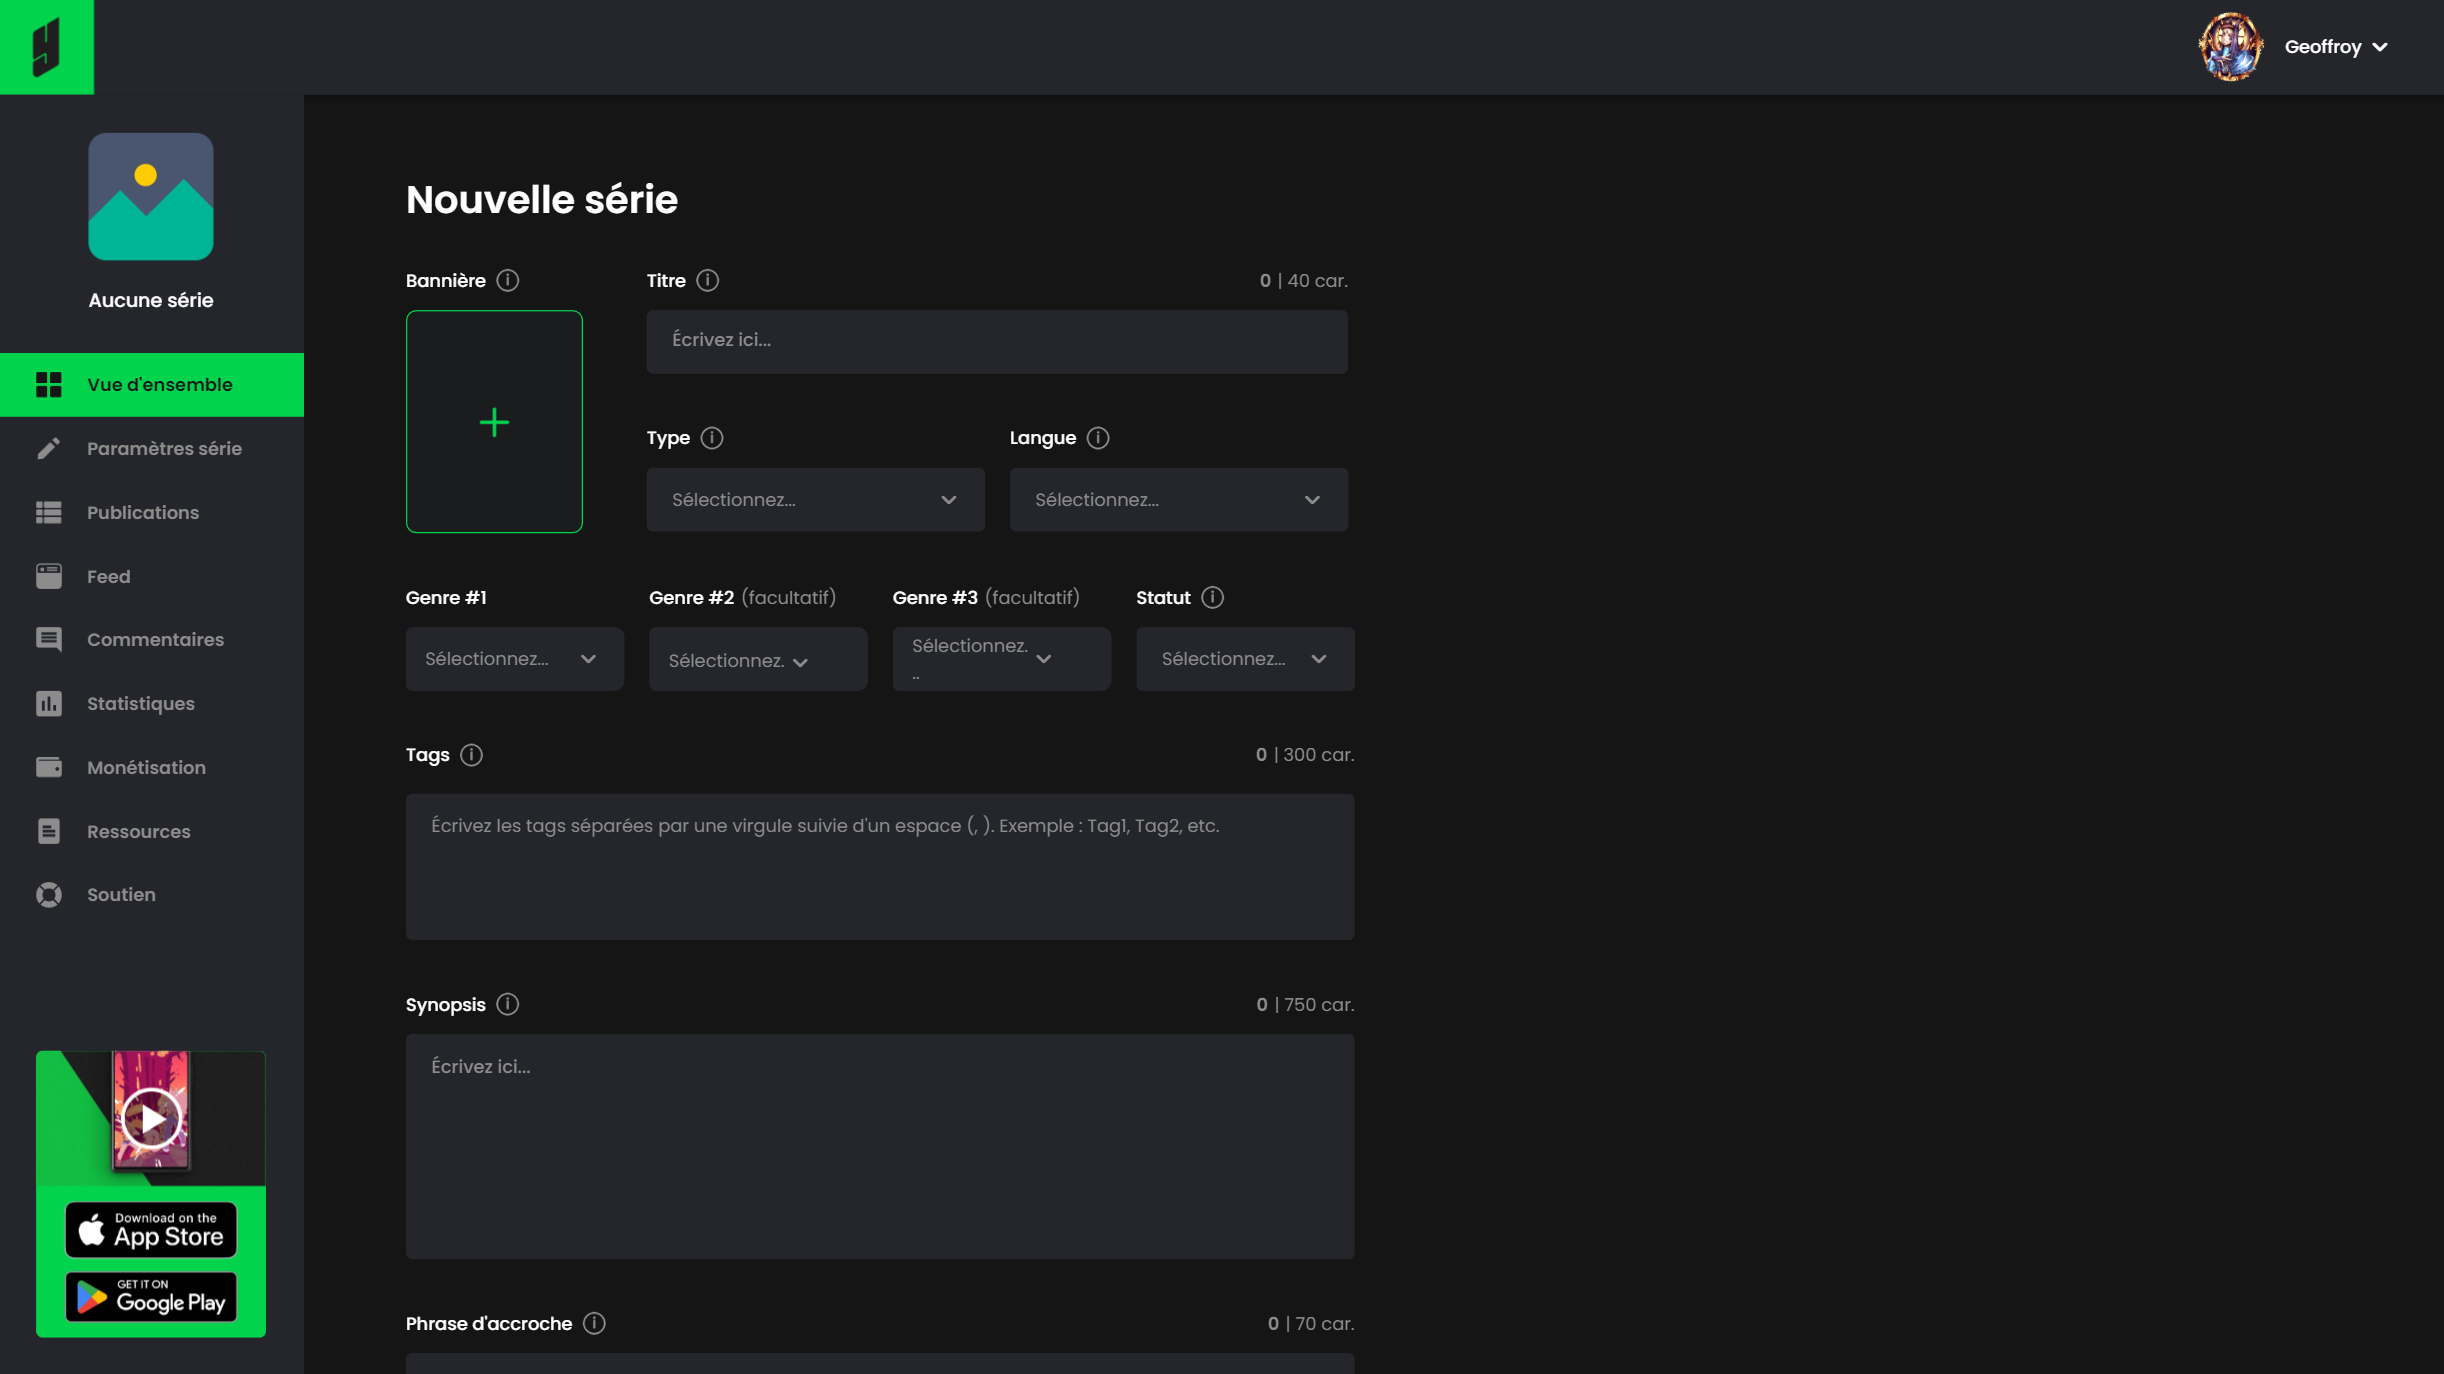This screenshot has height=1374, width=2444.
Task: Click the plus icon to add banner
Action: (x=494, y=422)
